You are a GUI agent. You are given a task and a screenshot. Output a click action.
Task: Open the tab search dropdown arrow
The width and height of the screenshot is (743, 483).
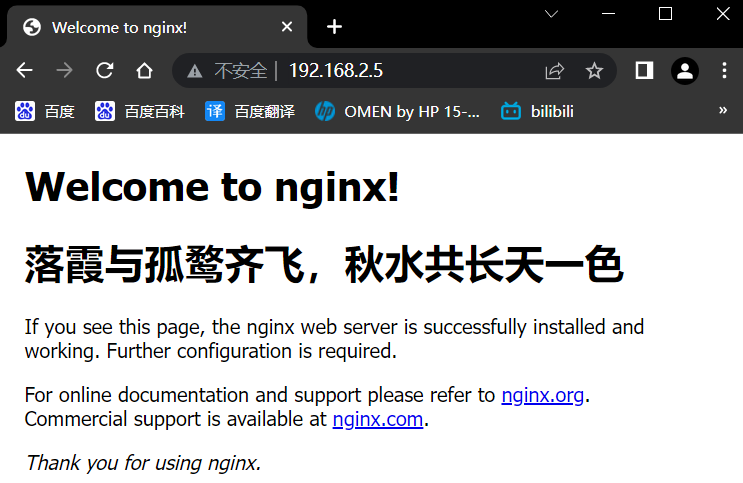point(551,14)
